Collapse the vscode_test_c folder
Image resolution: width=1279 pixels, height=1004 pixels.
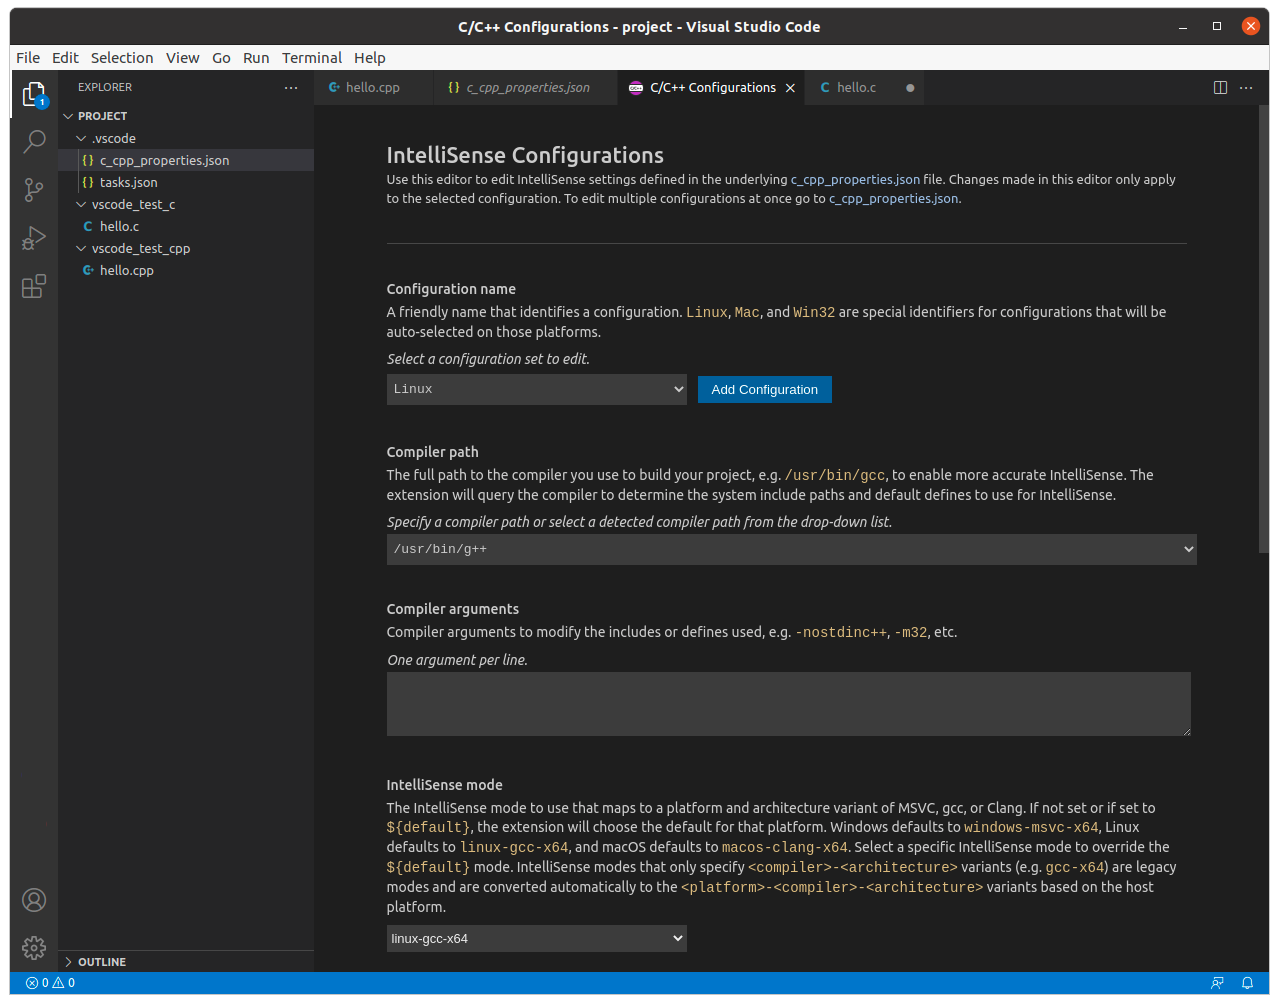pos(81,204)
